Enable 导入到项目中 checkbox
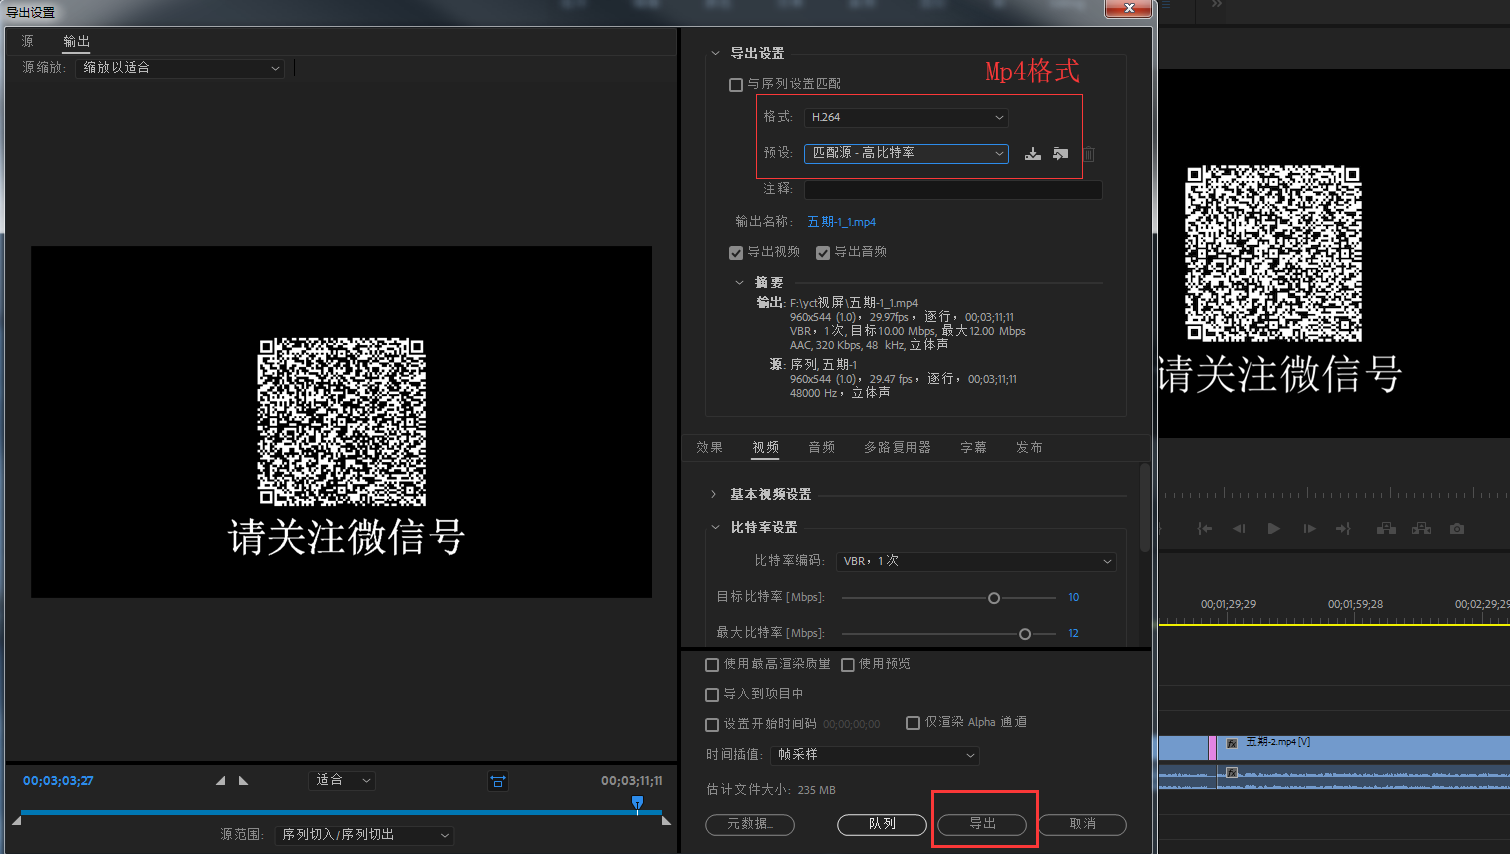1510x854 pixels. [712, 695]
